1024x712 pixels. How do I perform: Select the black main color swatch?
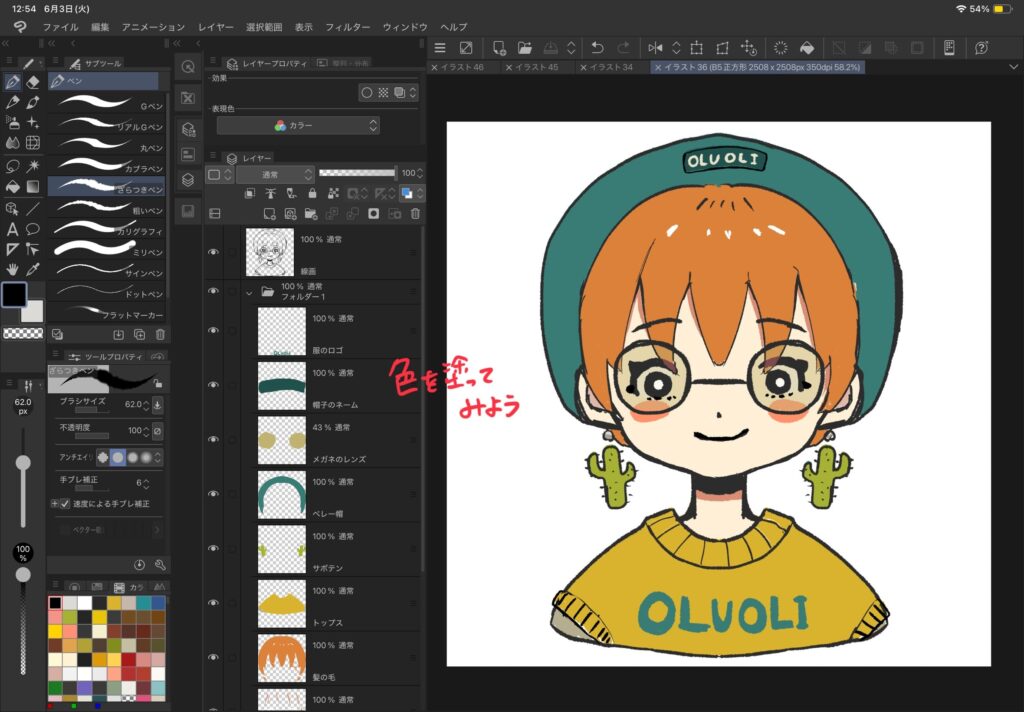14,295
